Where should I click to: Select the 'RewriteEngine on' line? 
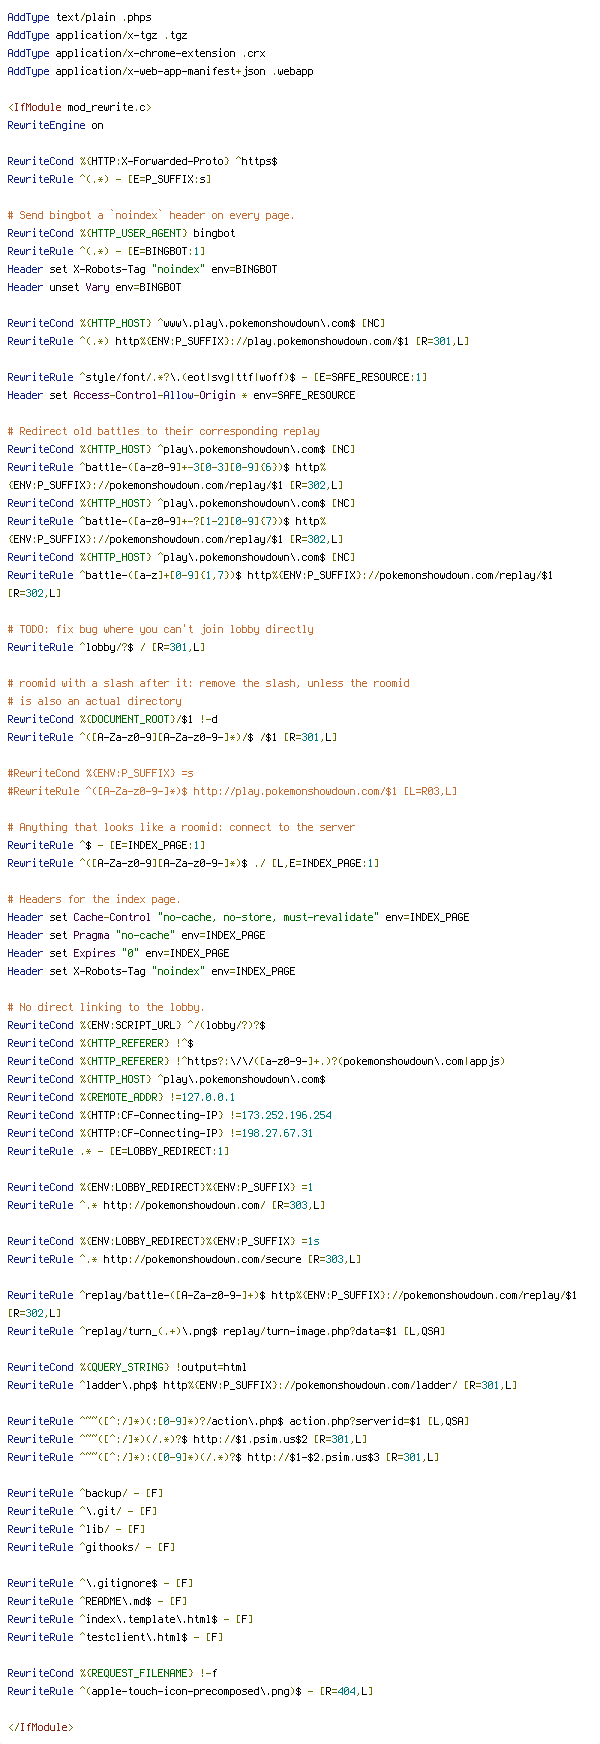(x=55, y=126)
